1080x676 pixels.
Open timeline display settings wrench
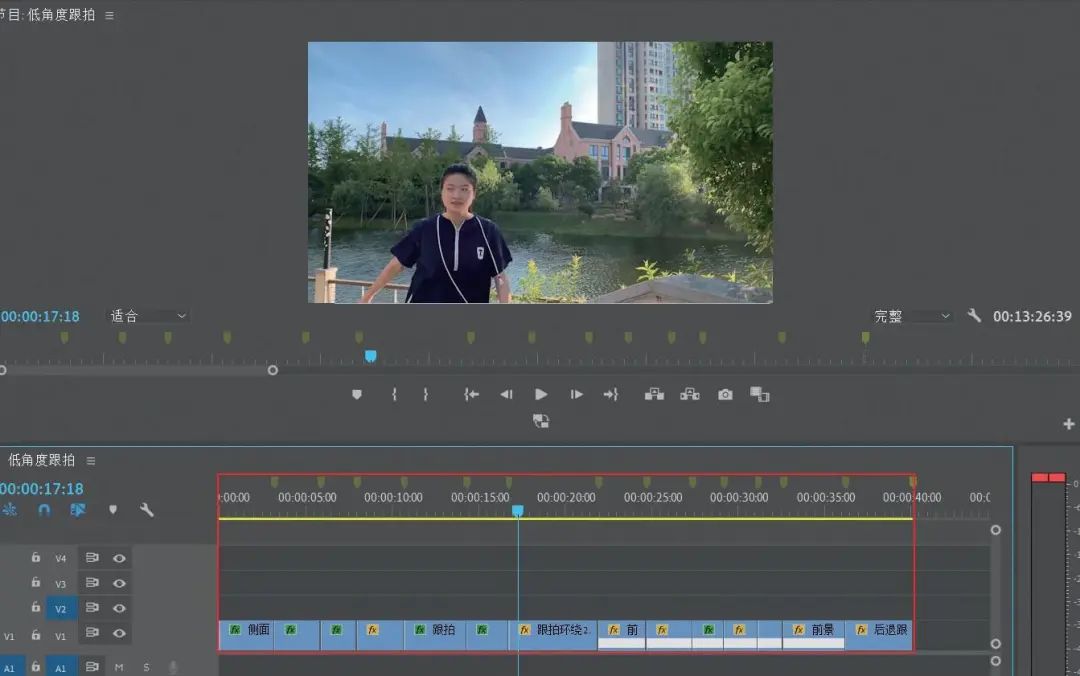point(146,510)
